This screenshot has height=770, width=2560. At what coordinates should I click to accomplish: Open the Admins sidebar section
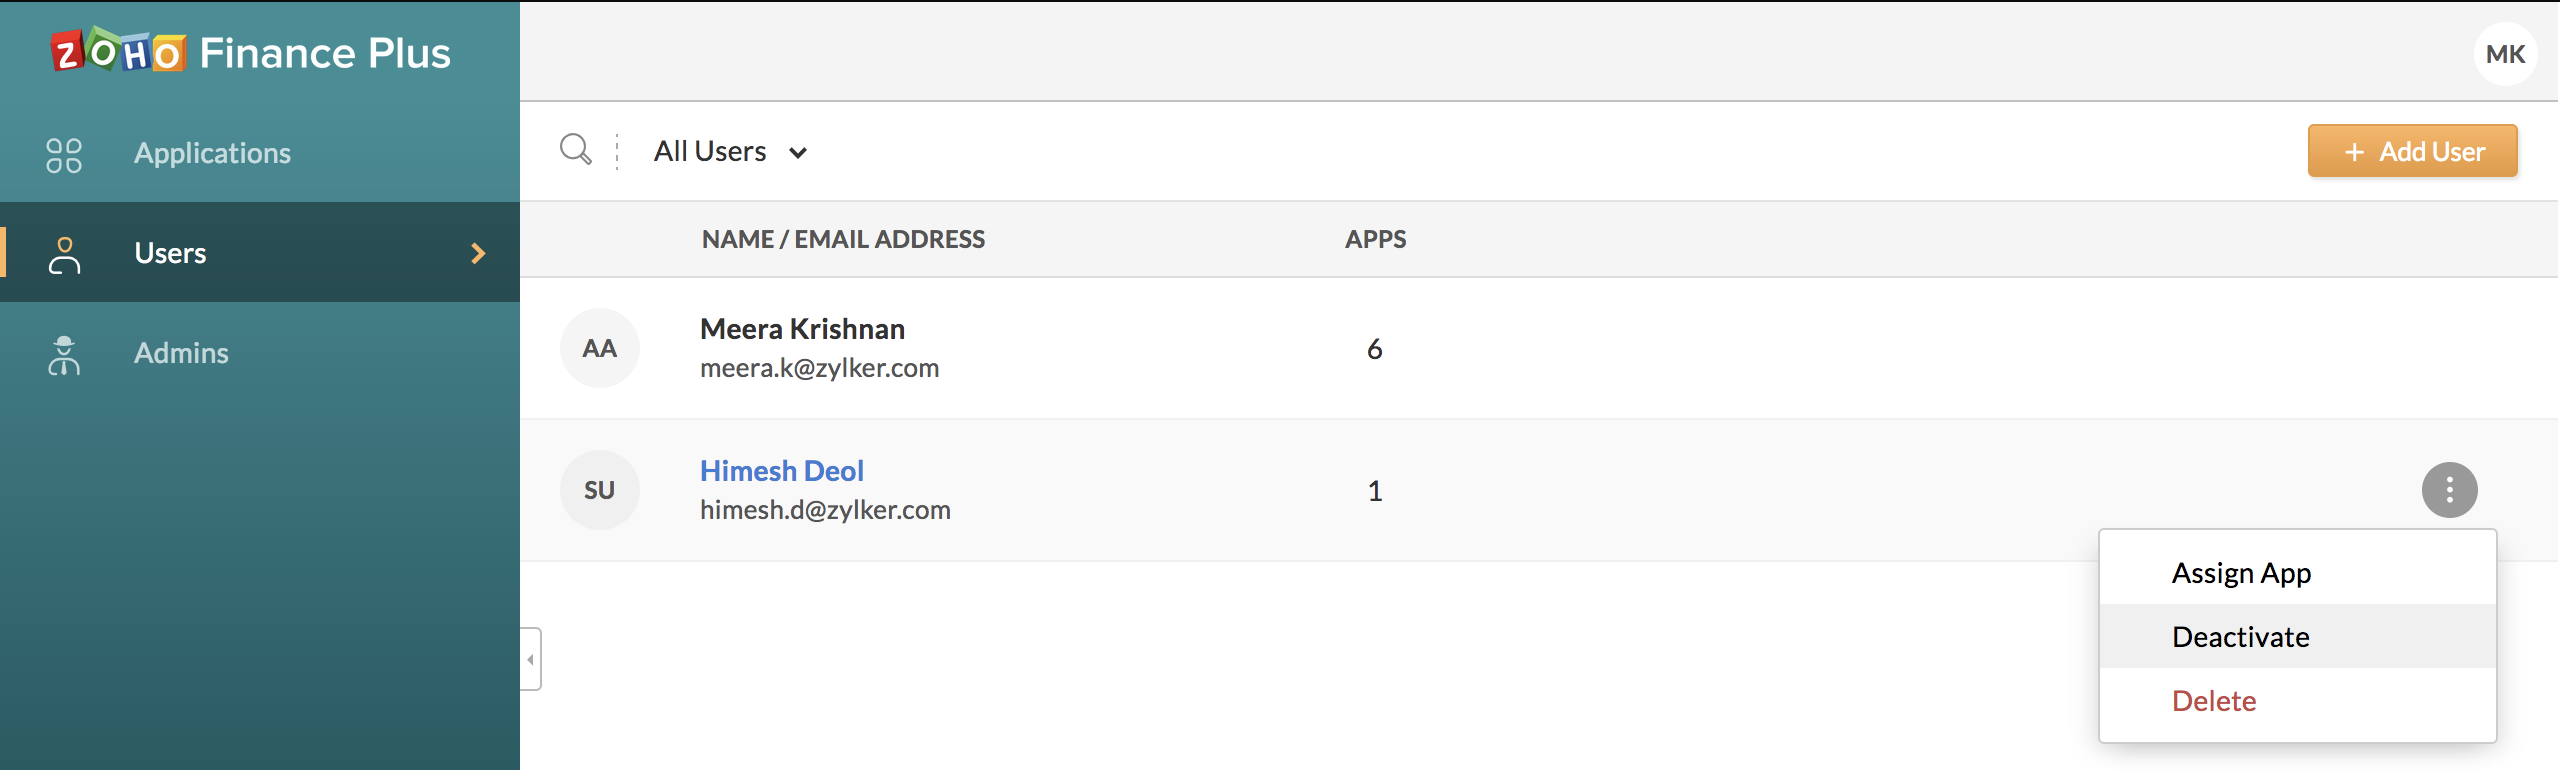[x=181, y=353]
